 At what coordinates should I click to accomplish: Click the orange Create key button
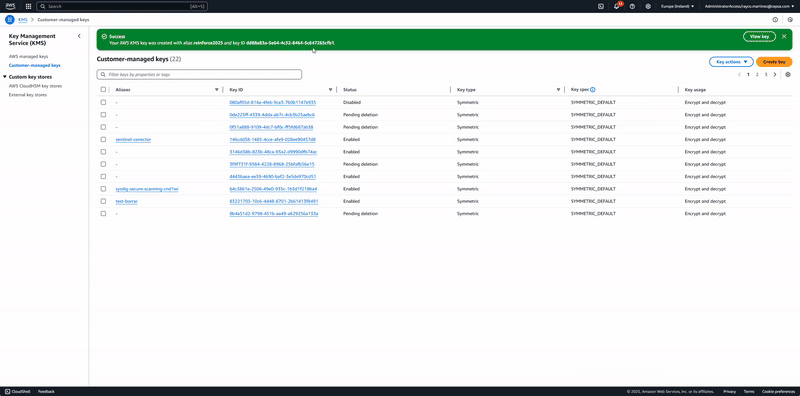pos(774,62)
